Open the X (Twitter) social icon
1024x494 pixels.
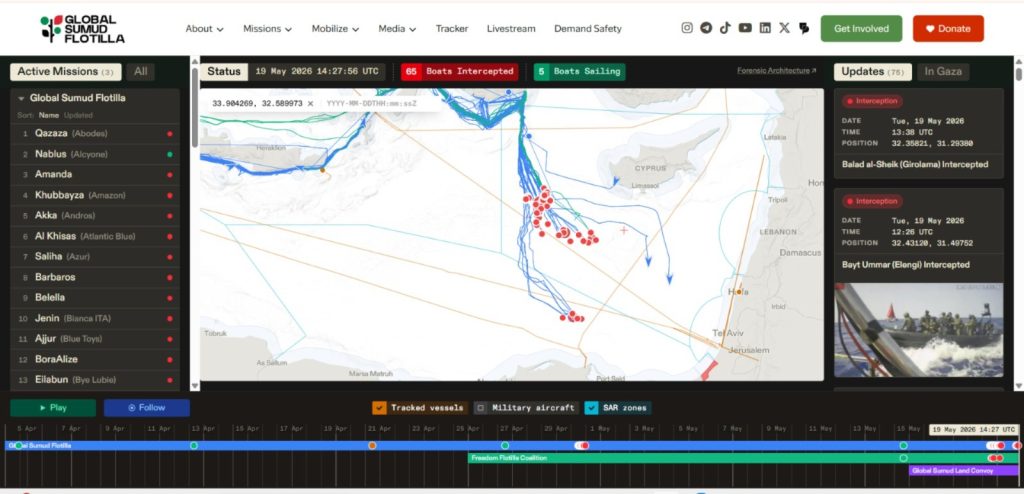(784, 28)
